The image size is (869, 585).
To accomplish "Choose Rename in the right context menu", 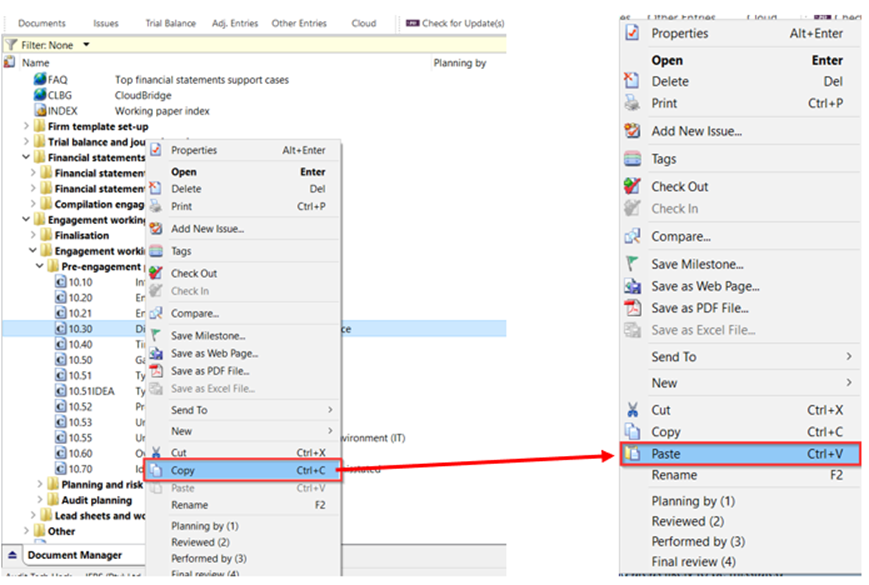I will click(x=674, y=476).
